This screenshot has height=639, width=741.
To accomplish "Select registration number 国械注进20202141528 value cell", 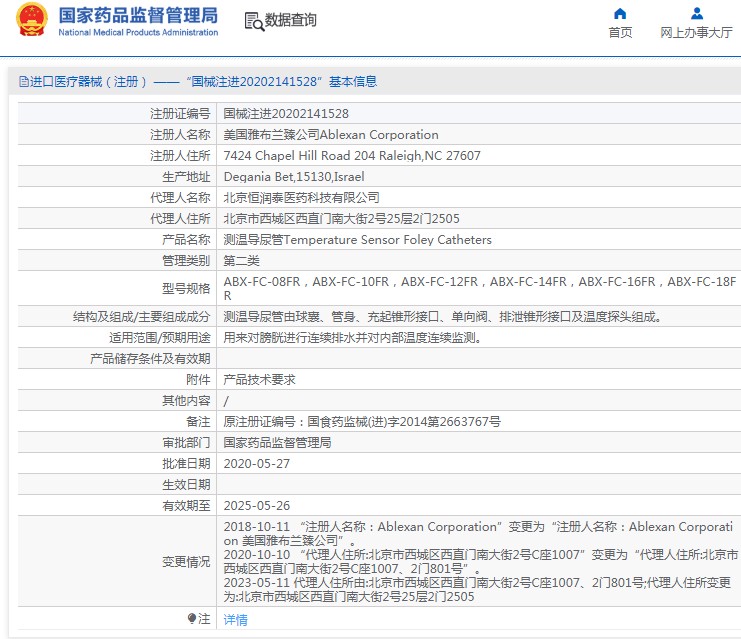I will pyautogui.click(x=479, y=113).
